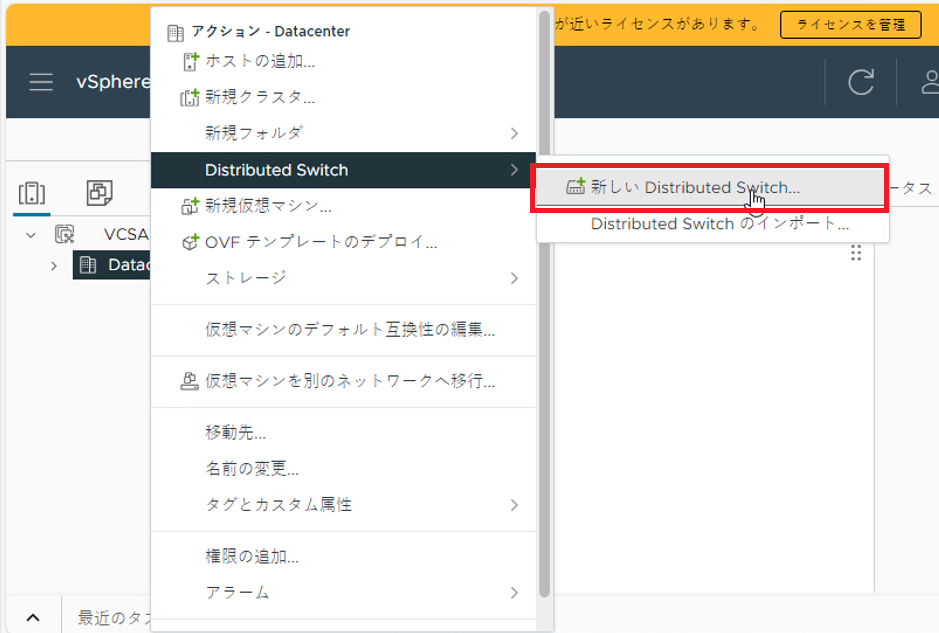This screenshot has width=939, height=633.
Task: Select 新規フォルダ menu entry
Action: coord(343,133)
